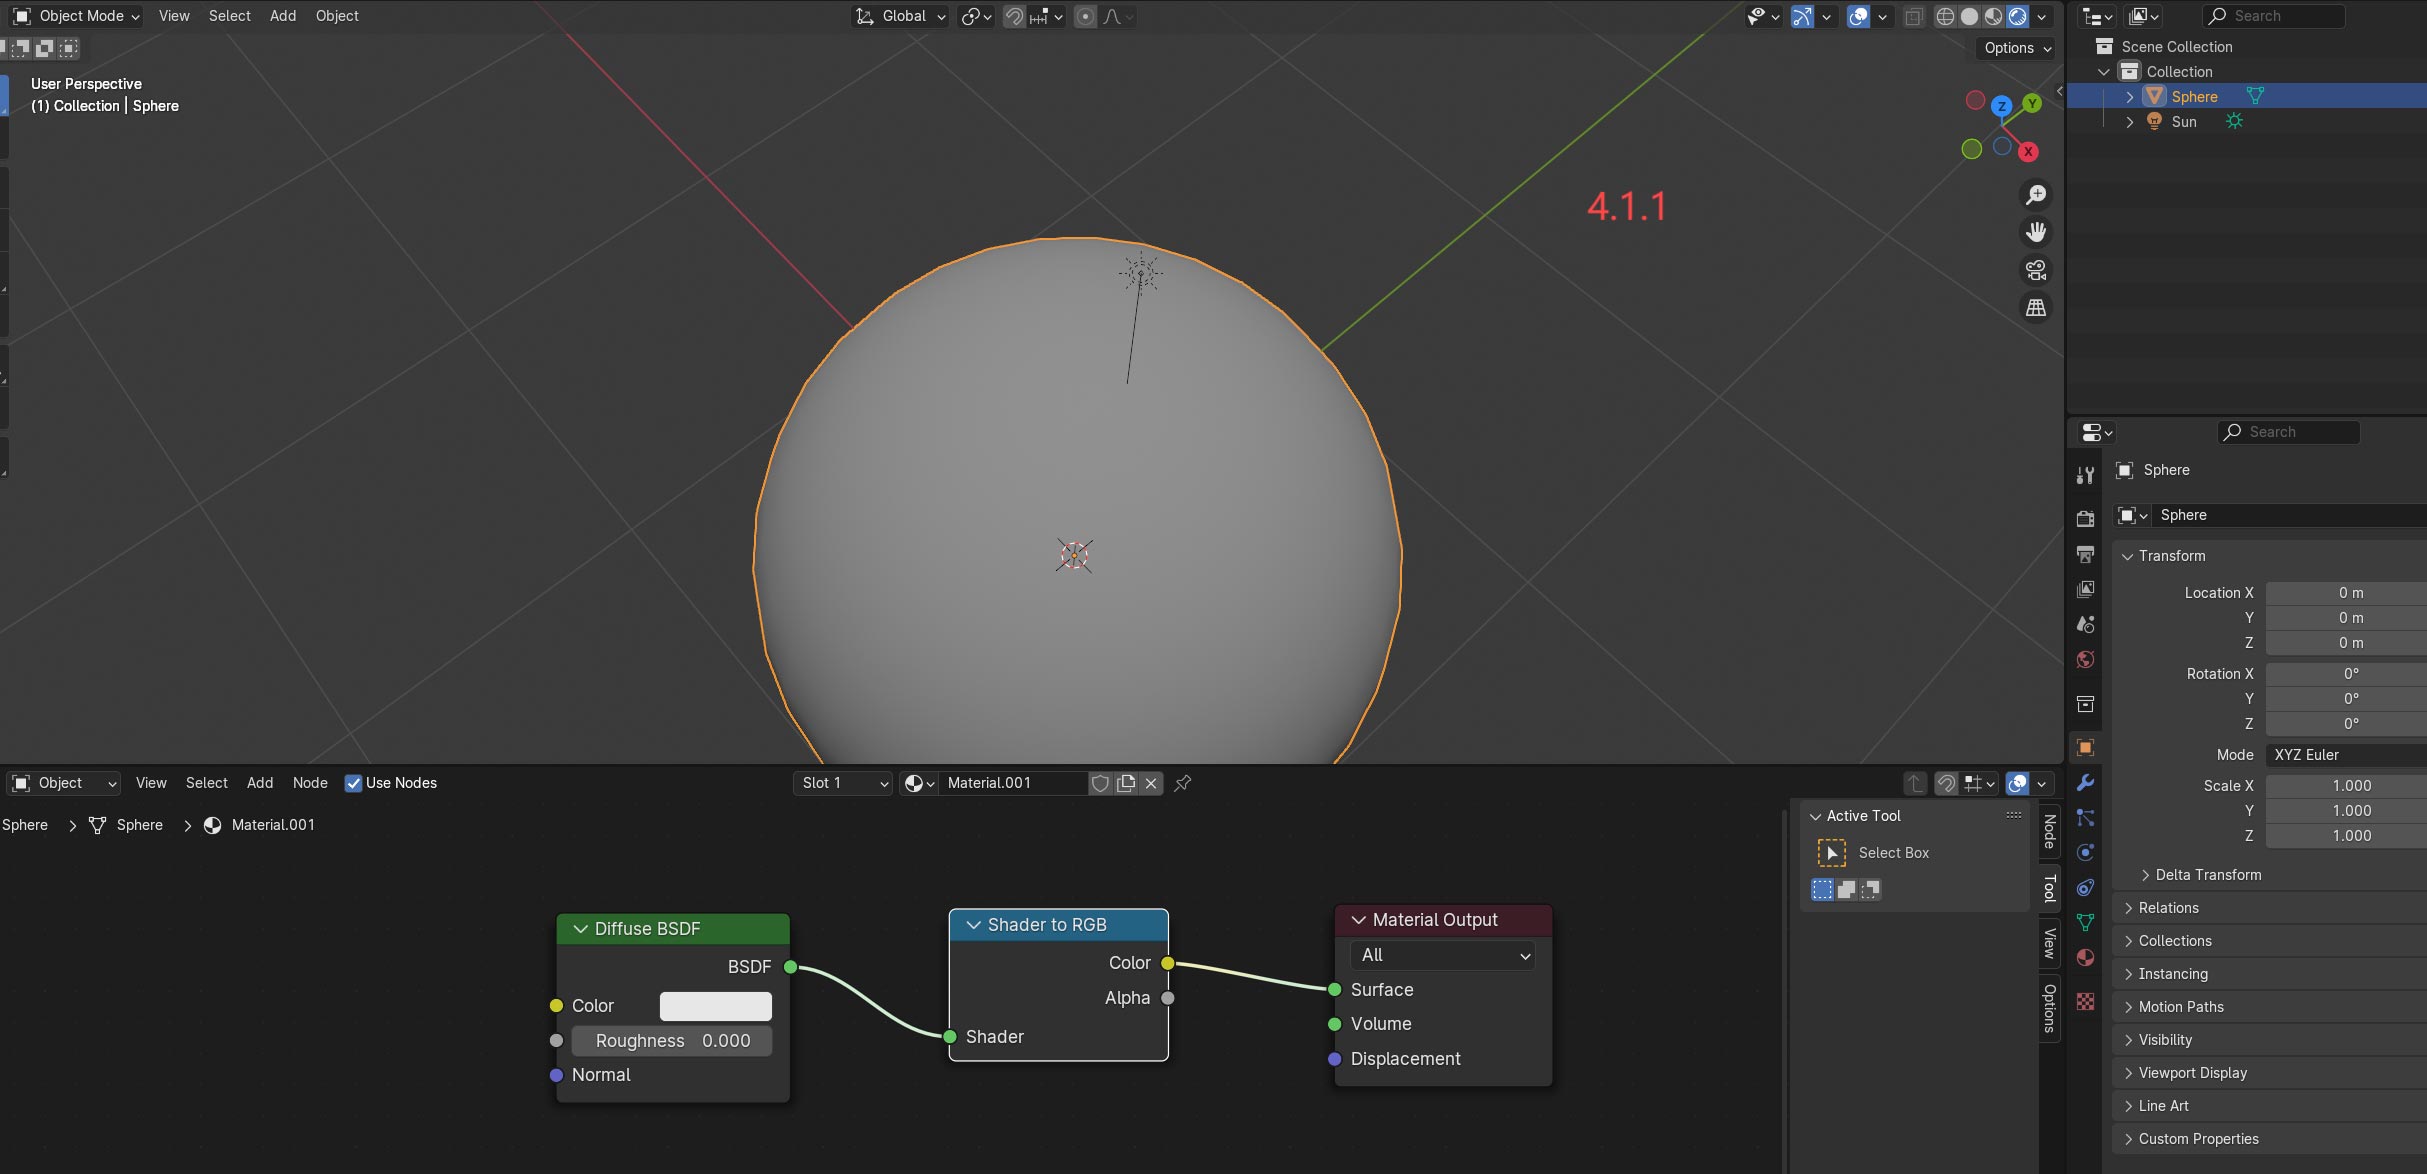Viewport: 2427px width, 1174px height.
Task: Open the Object Mode dropdown
Action: click(x=76, y=16)
